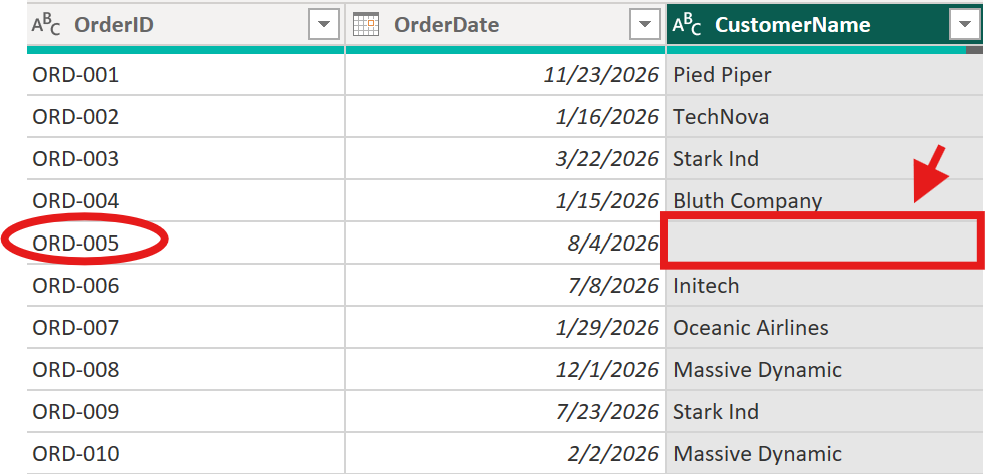Click the ORD-006 cell
This screenshot has height=474, width=986.
(186, 285)
